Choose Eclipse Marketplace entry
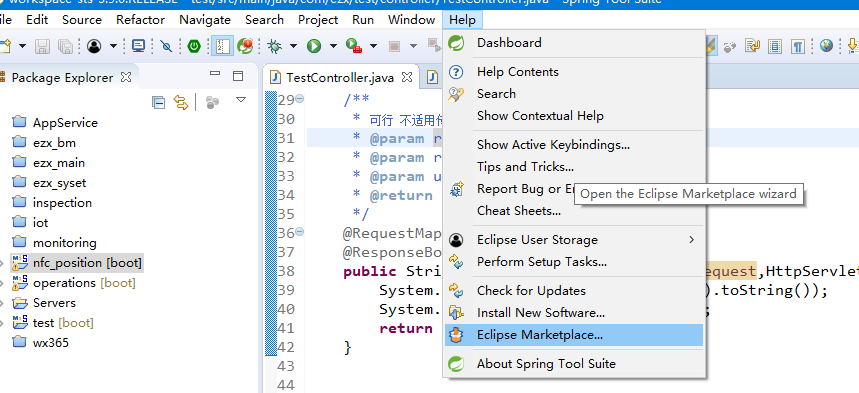 pos(574,335)
